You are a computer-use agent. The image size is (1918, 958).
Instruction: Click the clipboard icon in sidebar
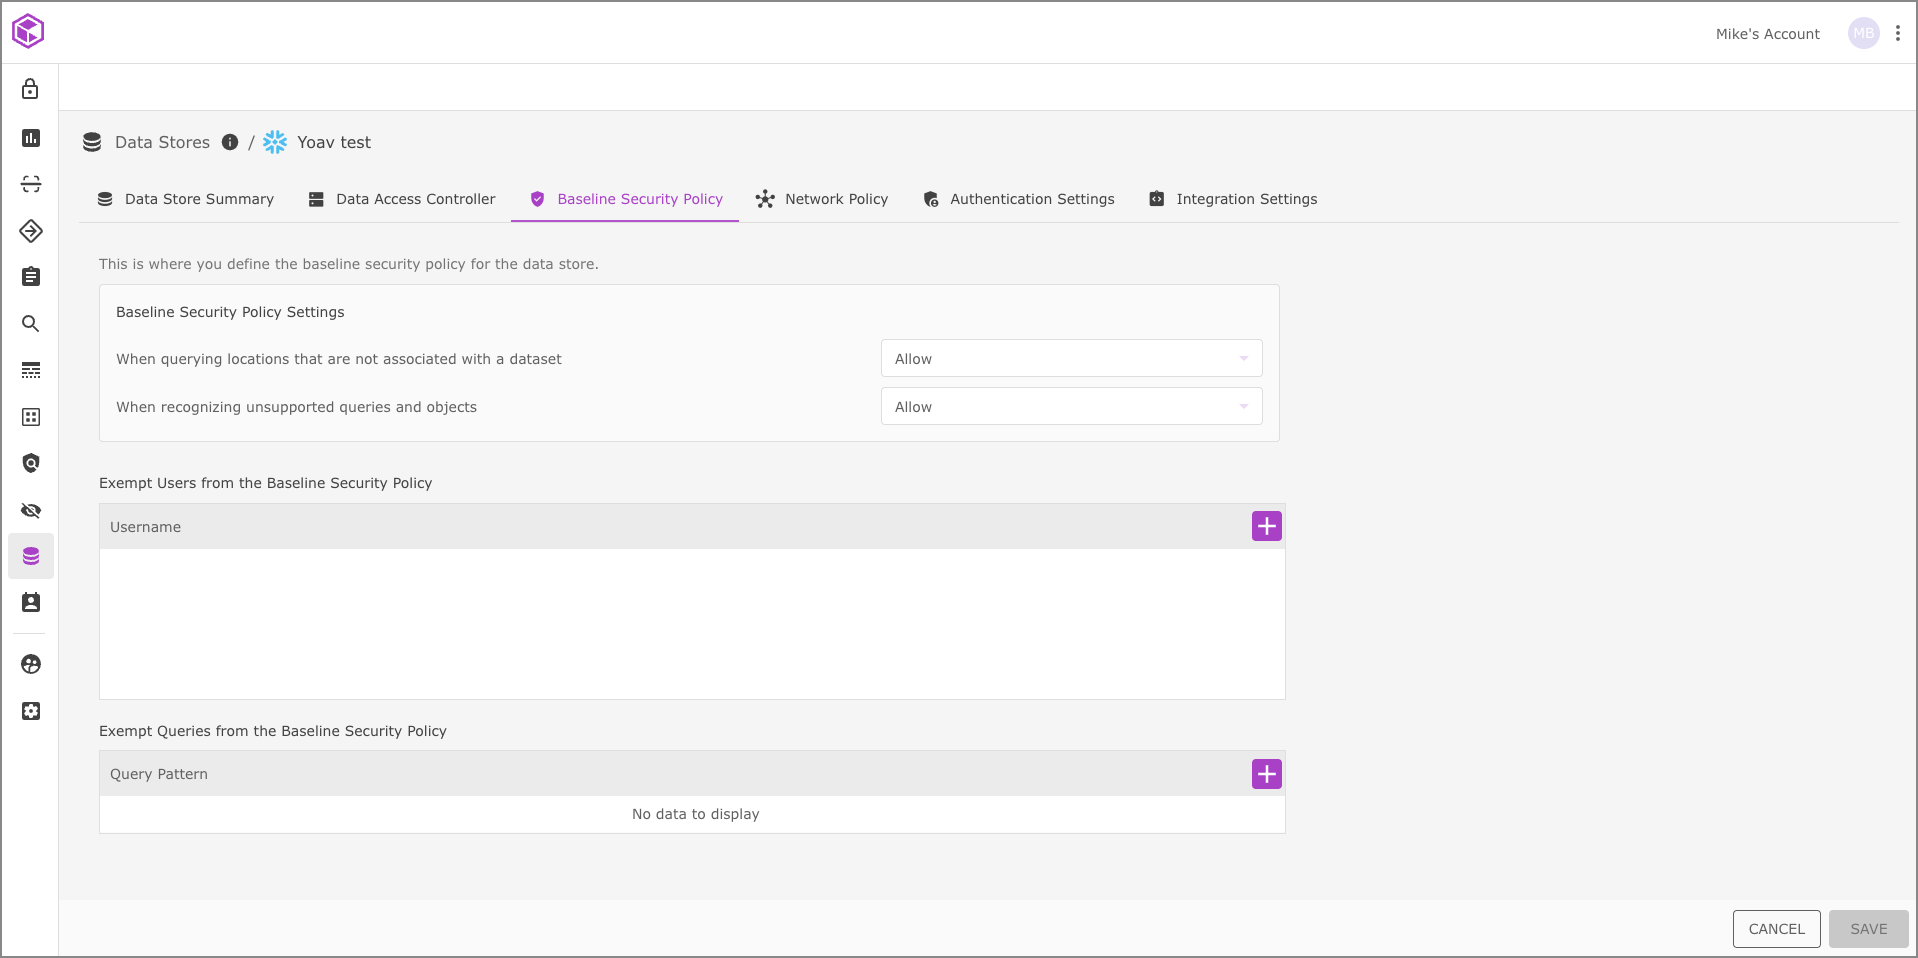point(31,277)
